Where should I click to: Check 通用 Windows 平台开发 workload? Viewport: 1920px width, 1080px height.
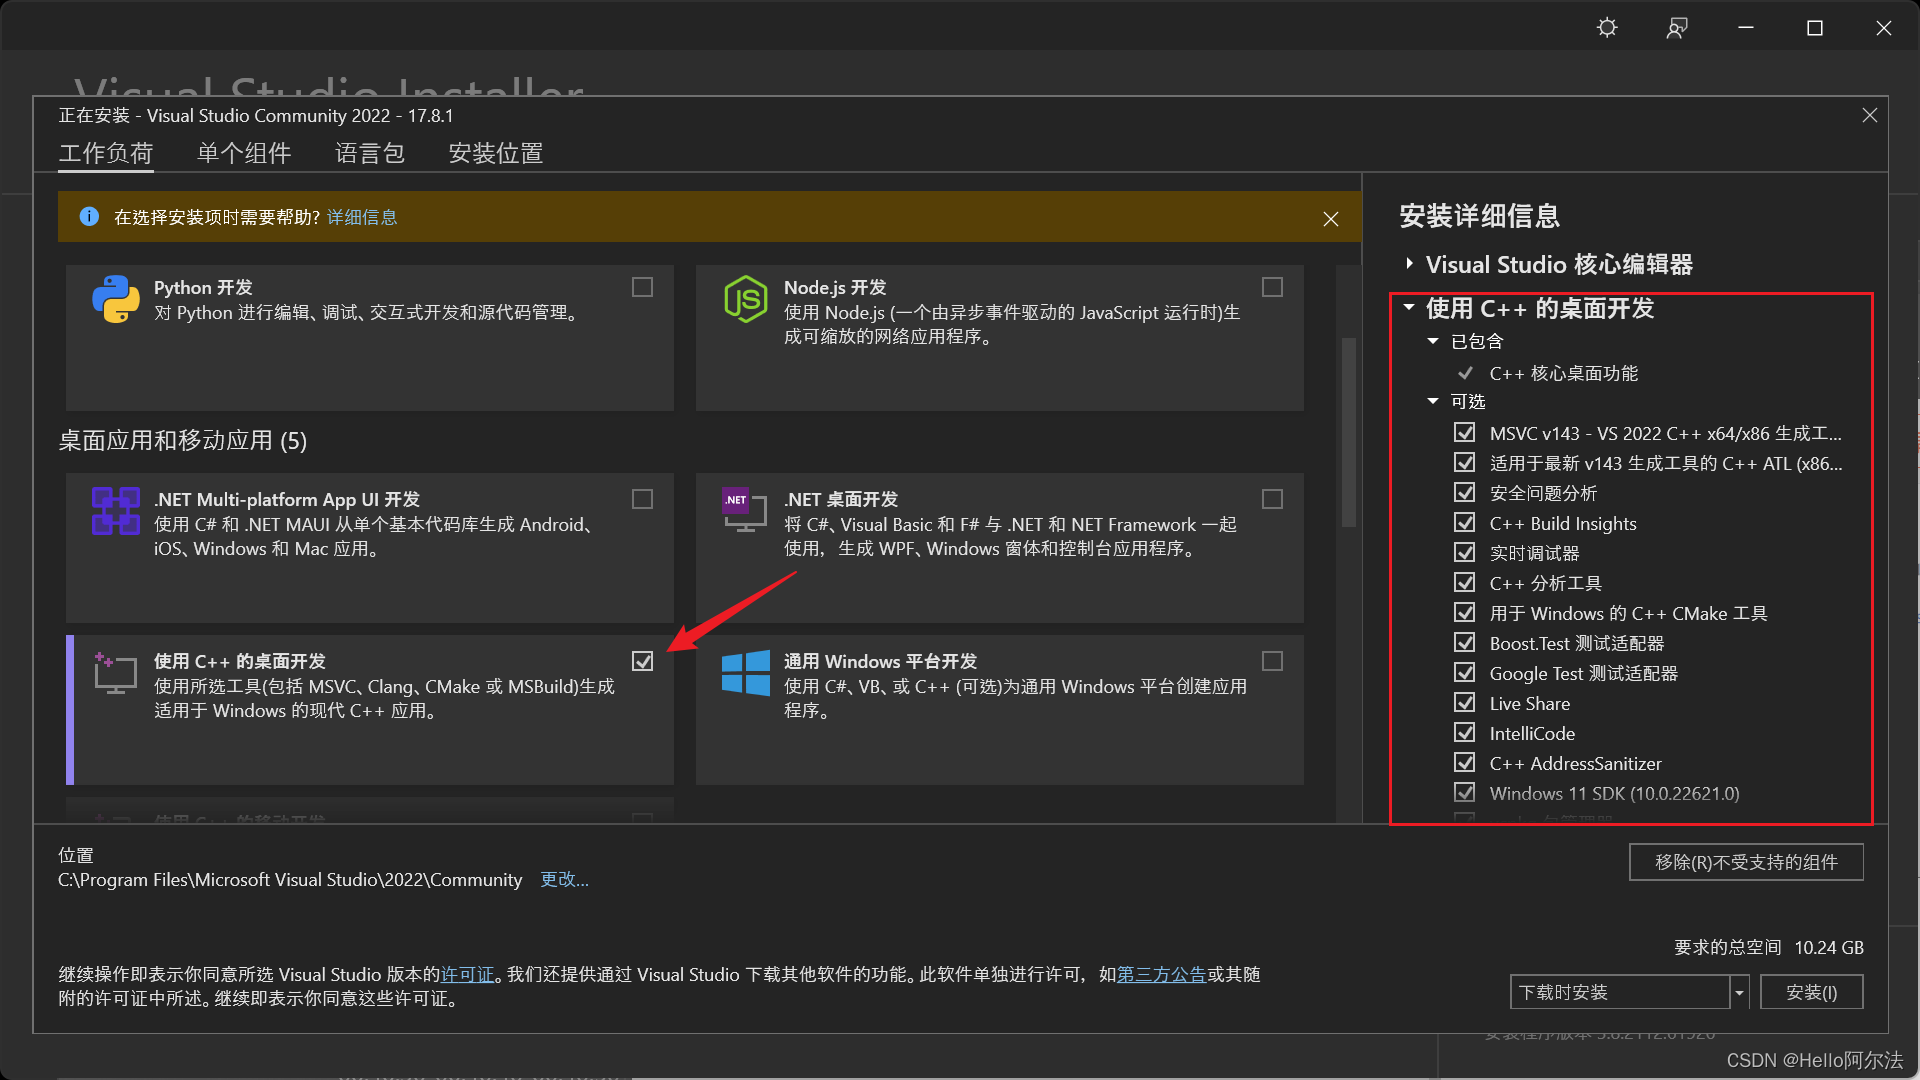[x=1273, y=662]
